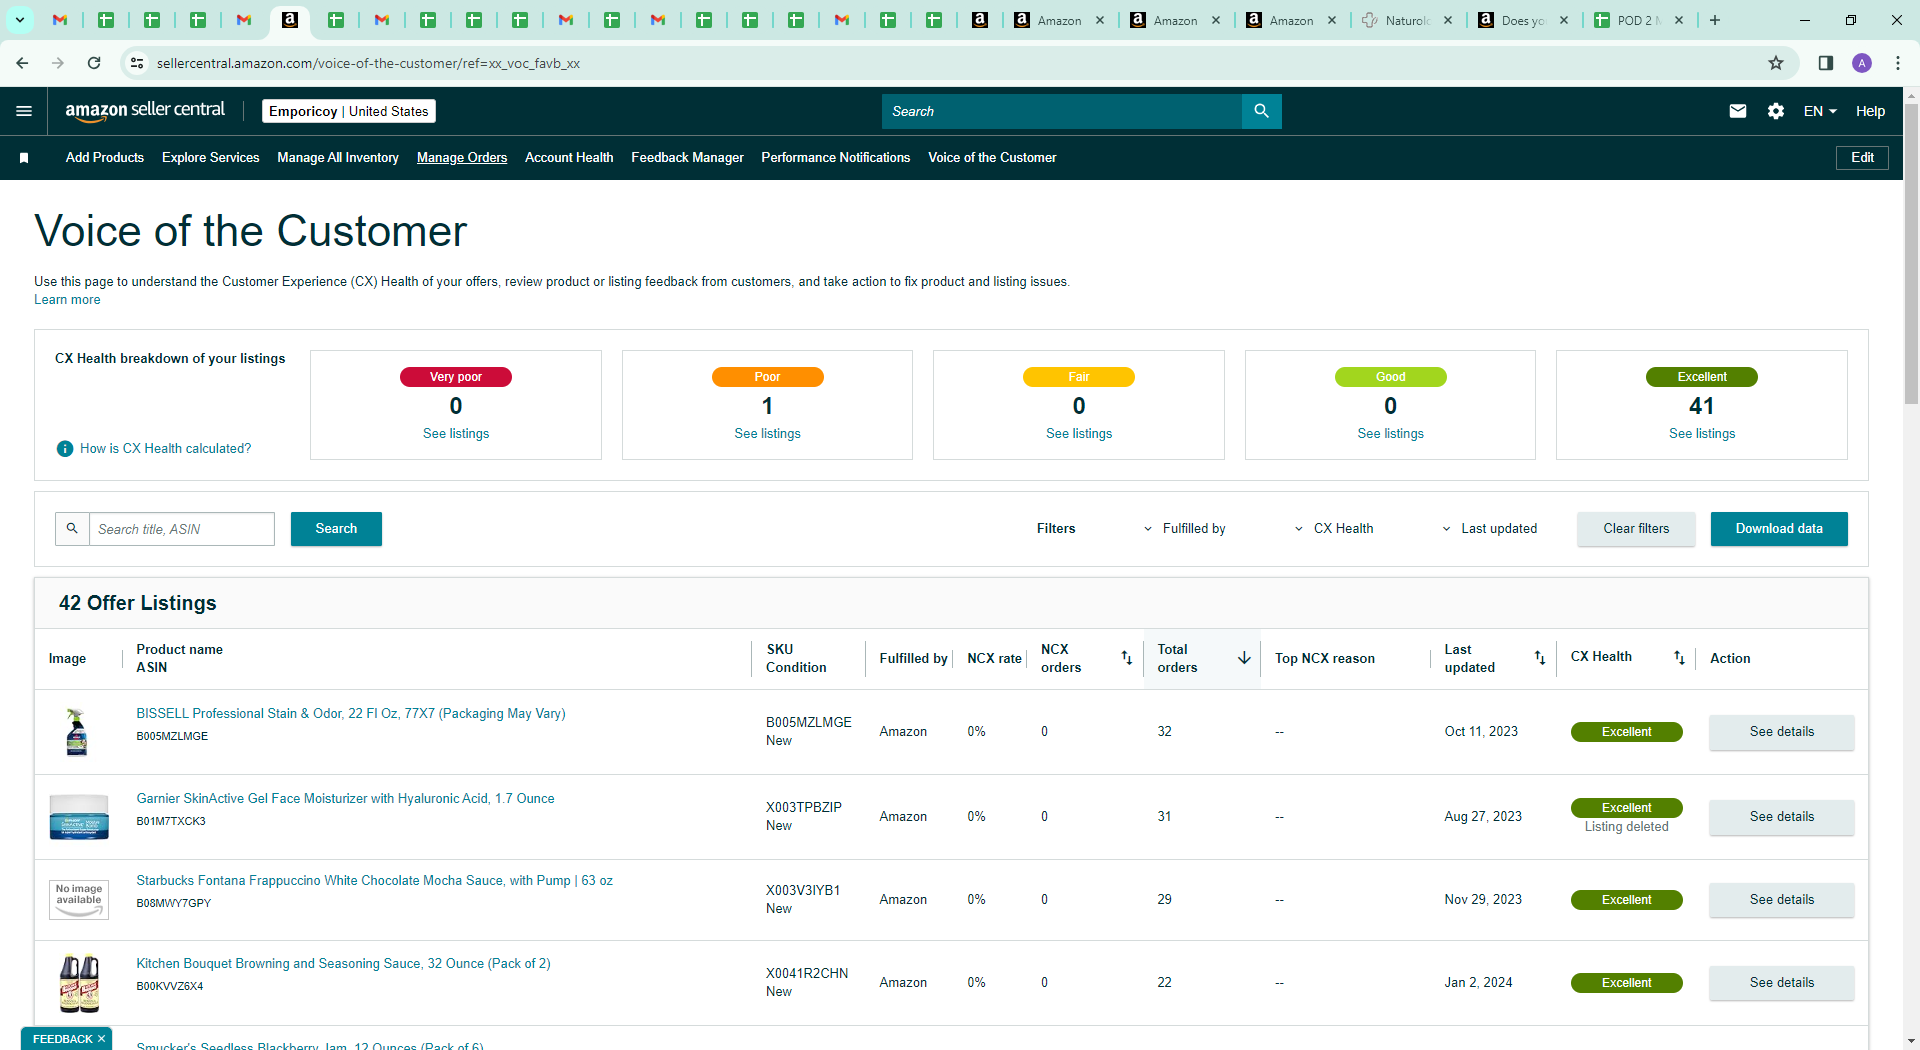Open the tab search dropdown arrow

click(x=19, y=20)
